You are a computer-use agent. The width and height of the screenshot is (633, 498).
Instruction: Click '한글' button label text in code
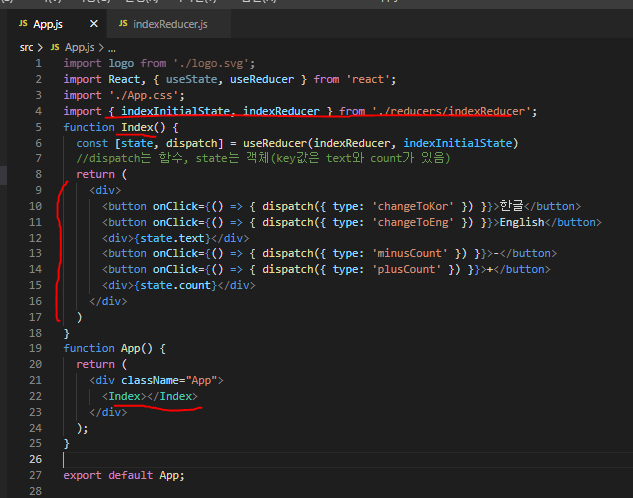(x=511, y=206)
